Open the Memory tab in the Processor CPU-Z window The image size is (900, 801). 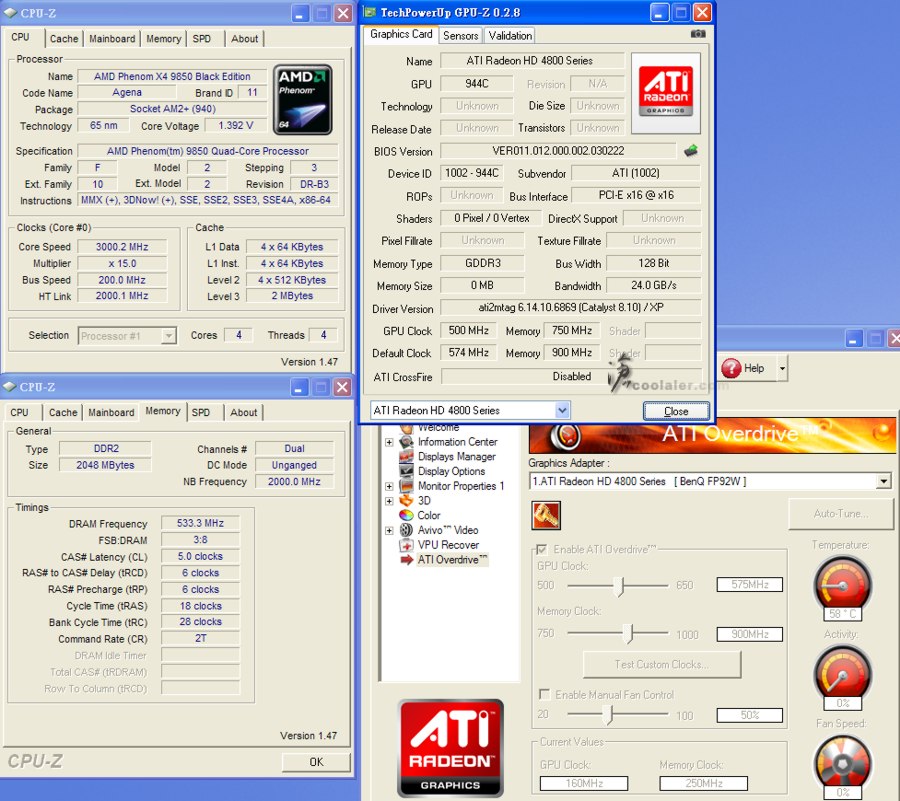pyautogui.click(x=164, y=38)
